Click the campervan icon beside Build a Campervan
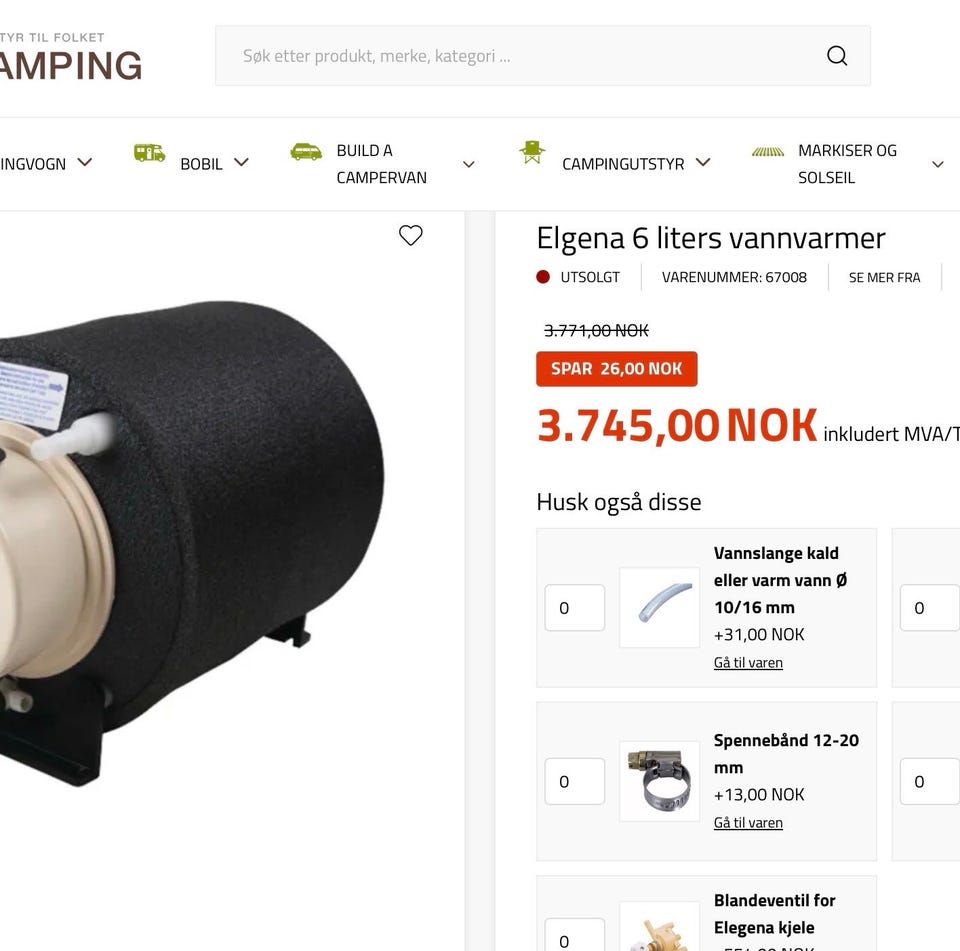 pyautogui.click(x=306, y=151)
